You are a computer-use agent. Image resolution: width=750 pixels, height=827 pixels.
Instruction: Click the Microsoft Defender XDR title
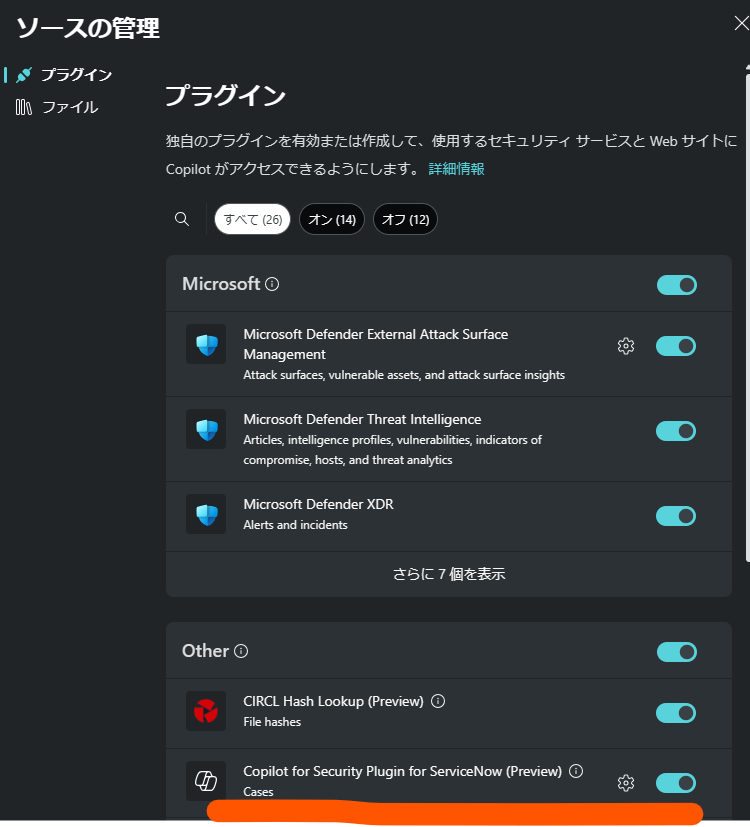(319, 504)
